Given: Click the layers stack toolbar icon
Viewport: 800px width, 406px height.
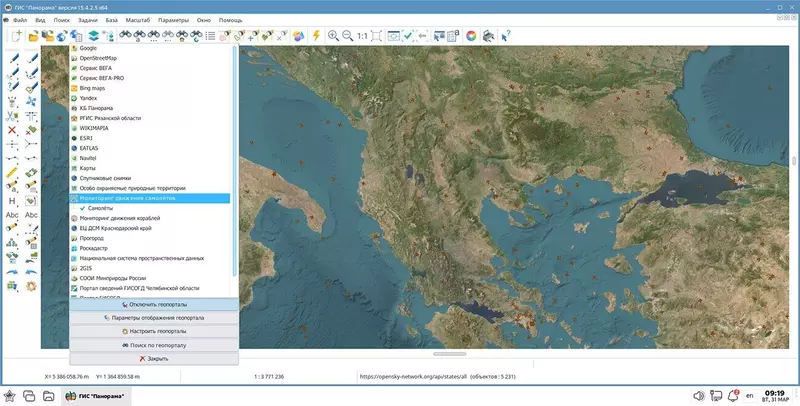Looking at the screenshot, I should (93, 36).
